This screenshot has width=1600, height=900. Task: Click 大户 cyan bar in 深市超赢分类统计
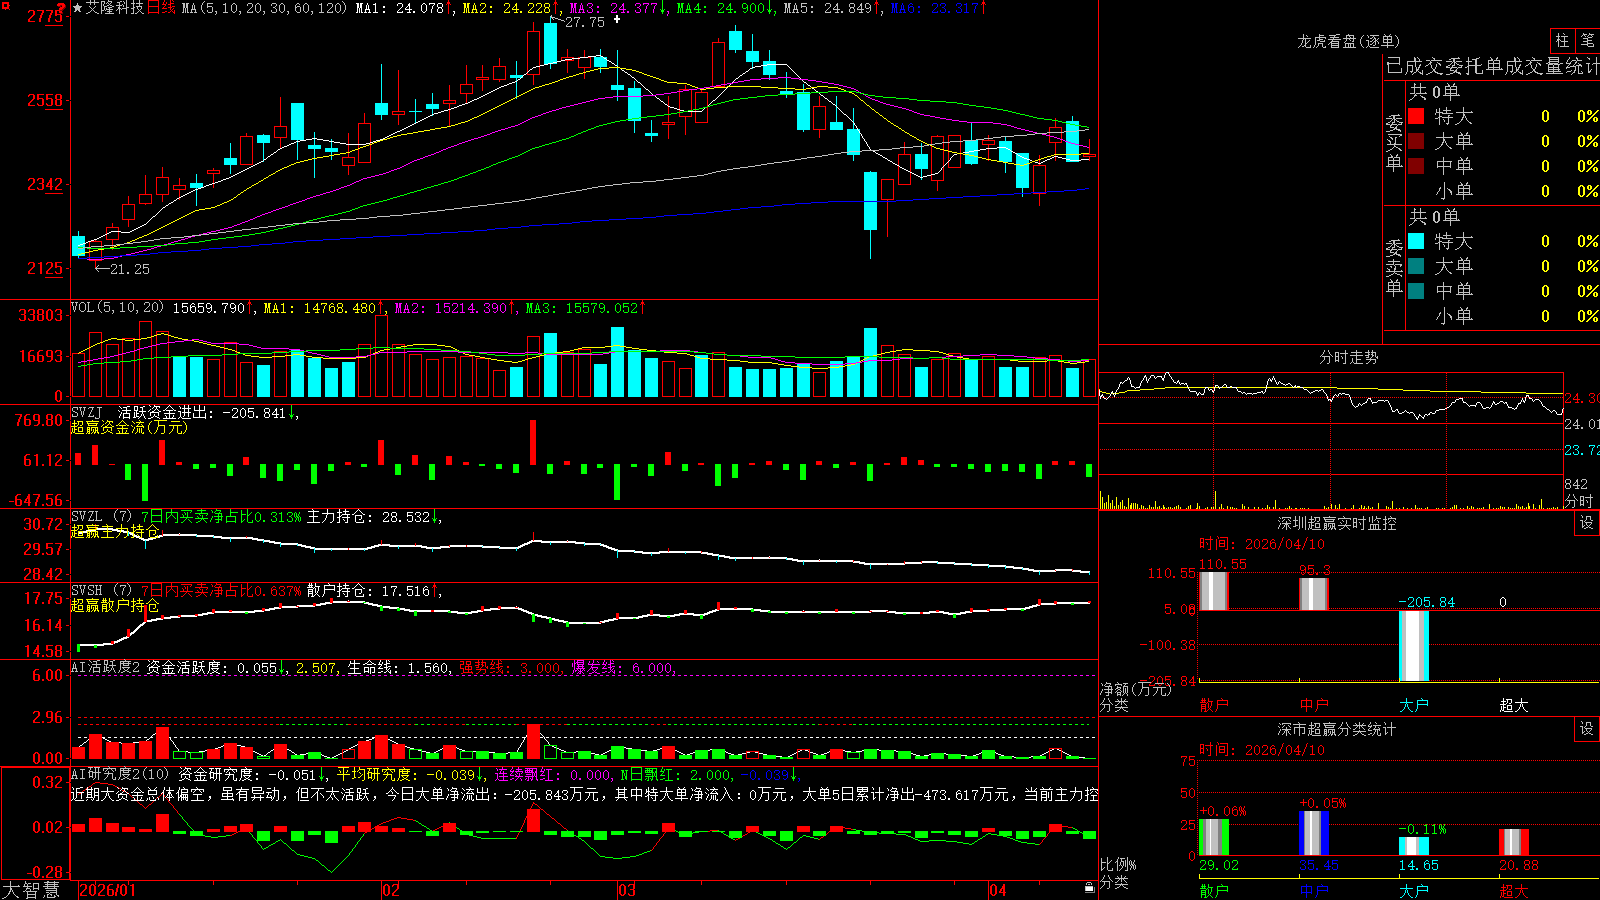[x=1414, y=846]
